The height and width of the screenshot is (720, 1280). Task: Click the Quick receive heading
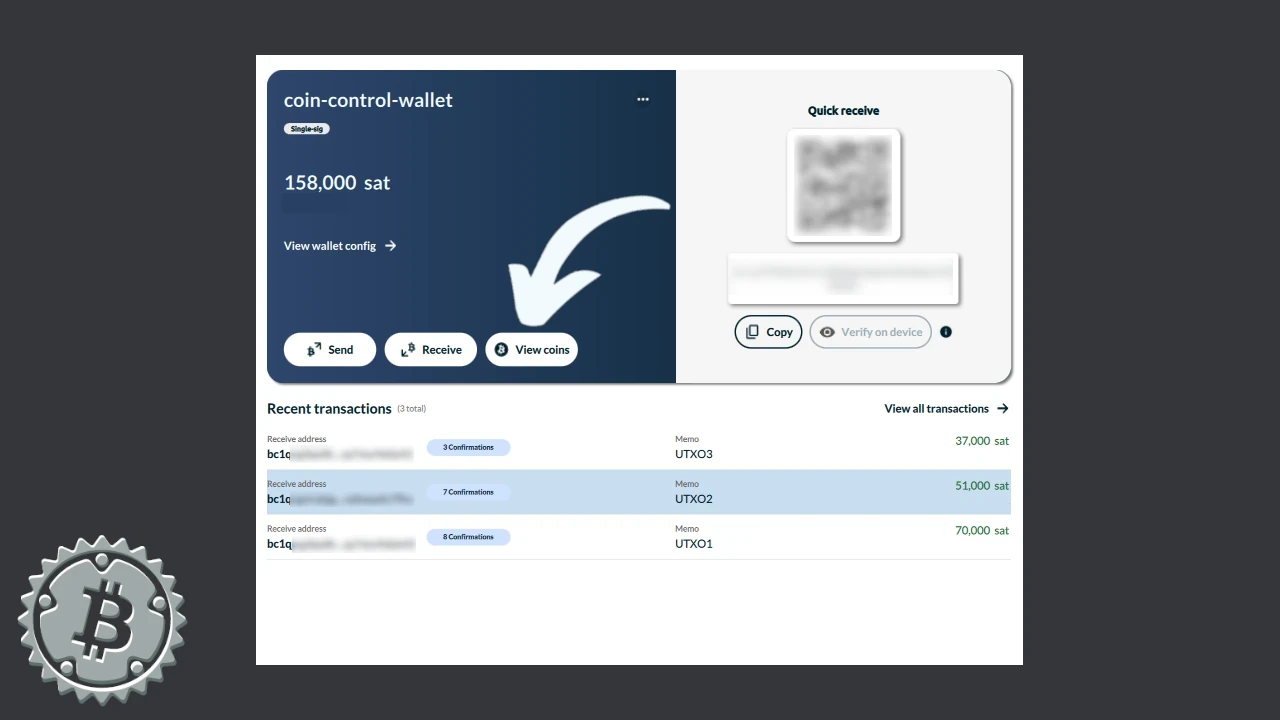[844, 111]
